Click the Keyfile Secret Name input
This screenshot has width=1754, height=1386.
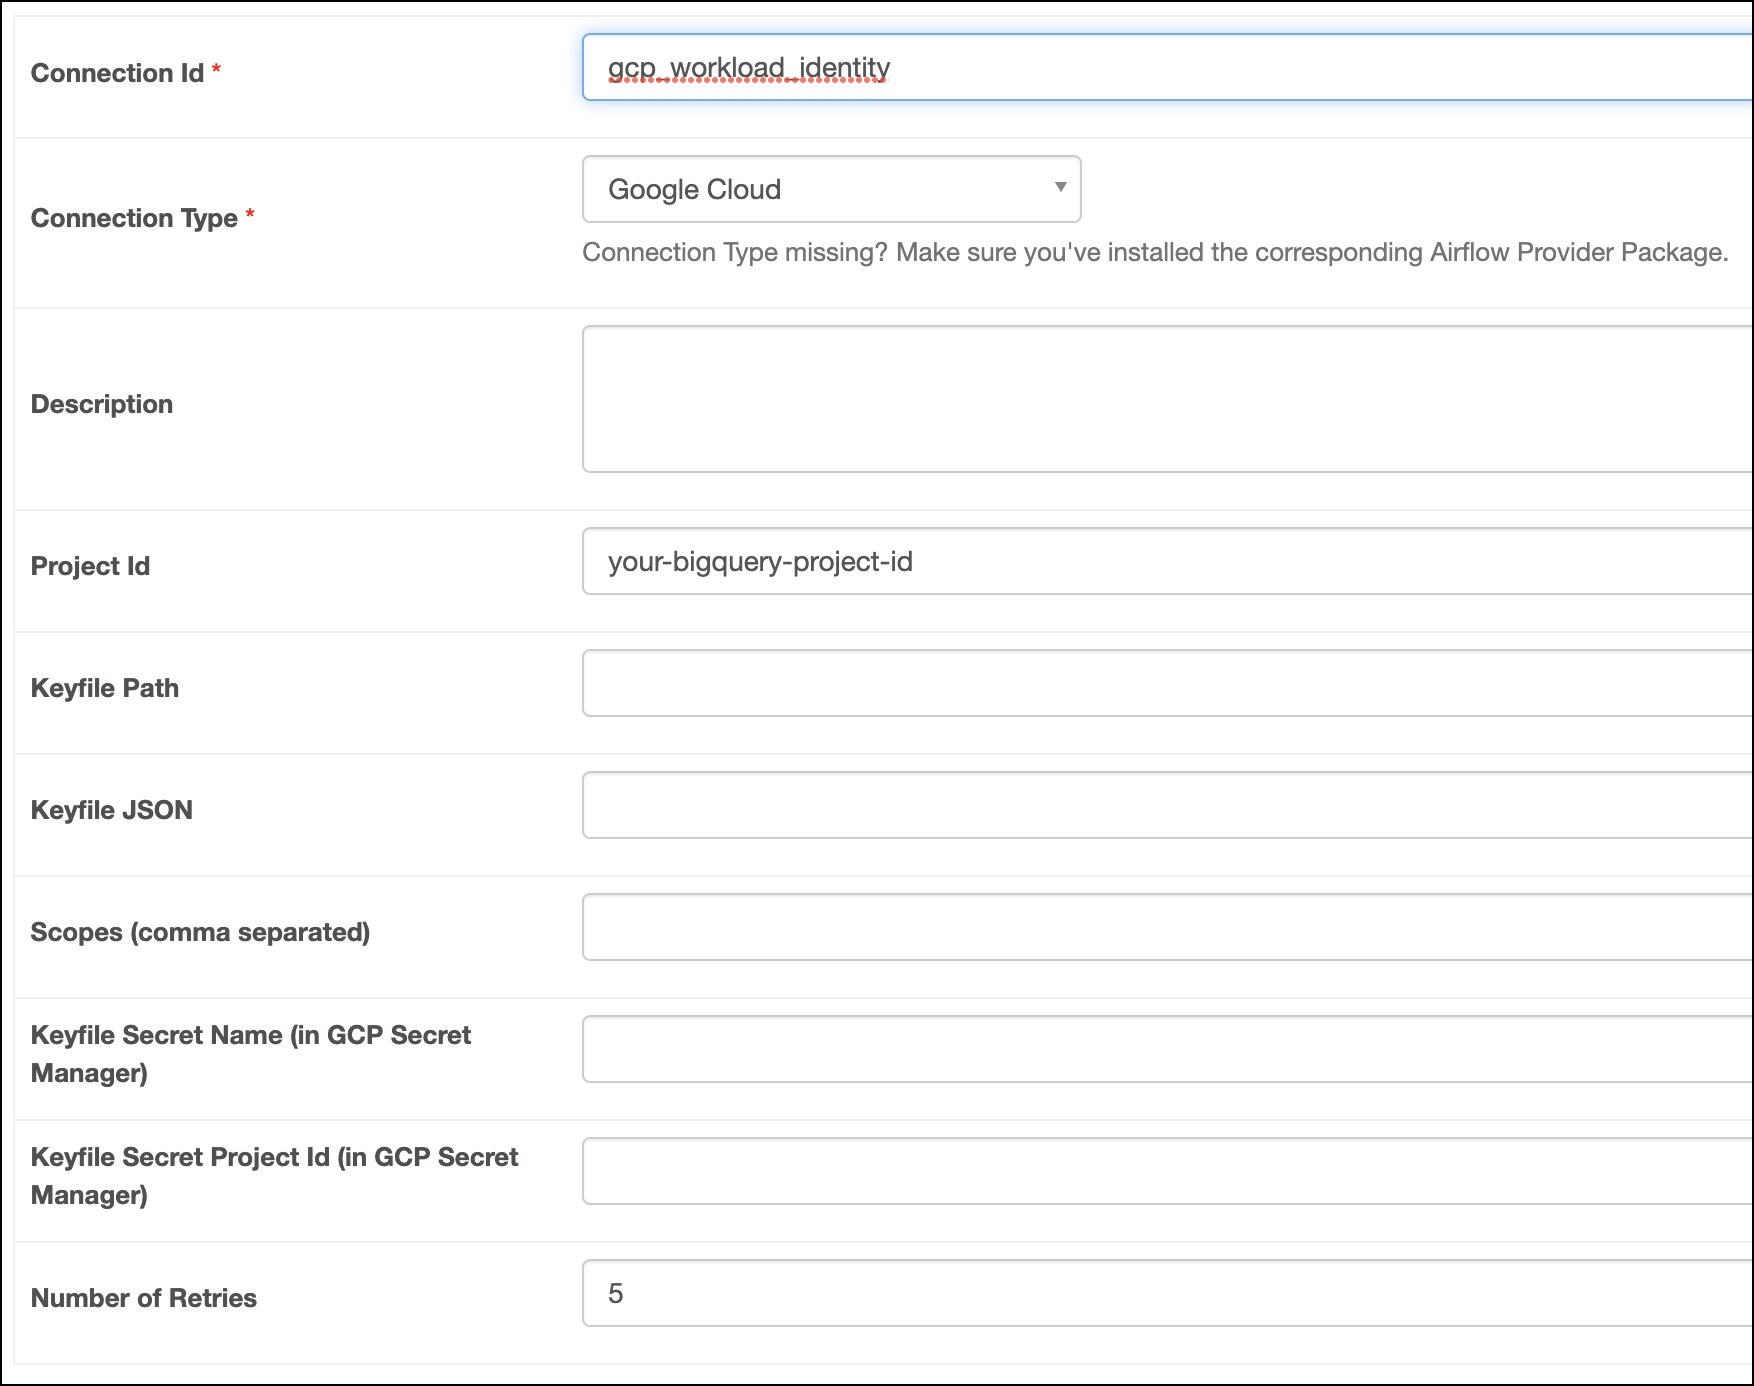tap(1100, 1048)
